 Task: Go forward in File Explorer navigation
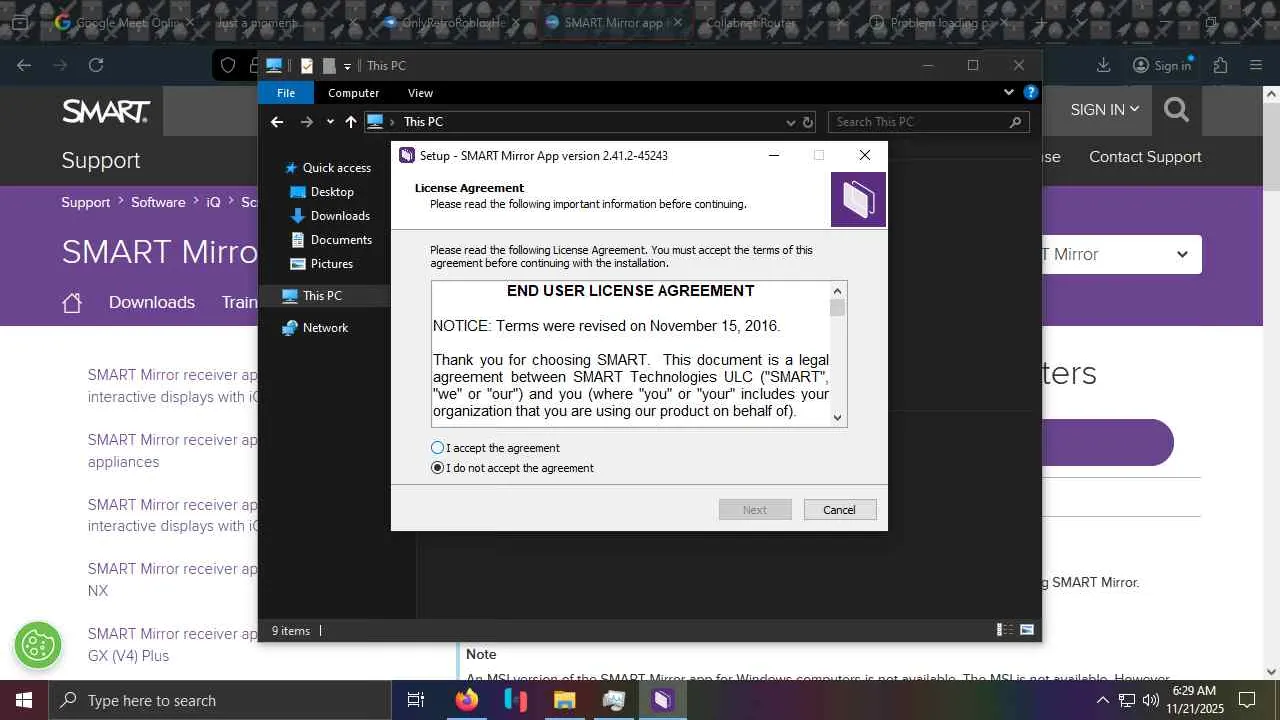pyautogui.click(x=307, y=122)
